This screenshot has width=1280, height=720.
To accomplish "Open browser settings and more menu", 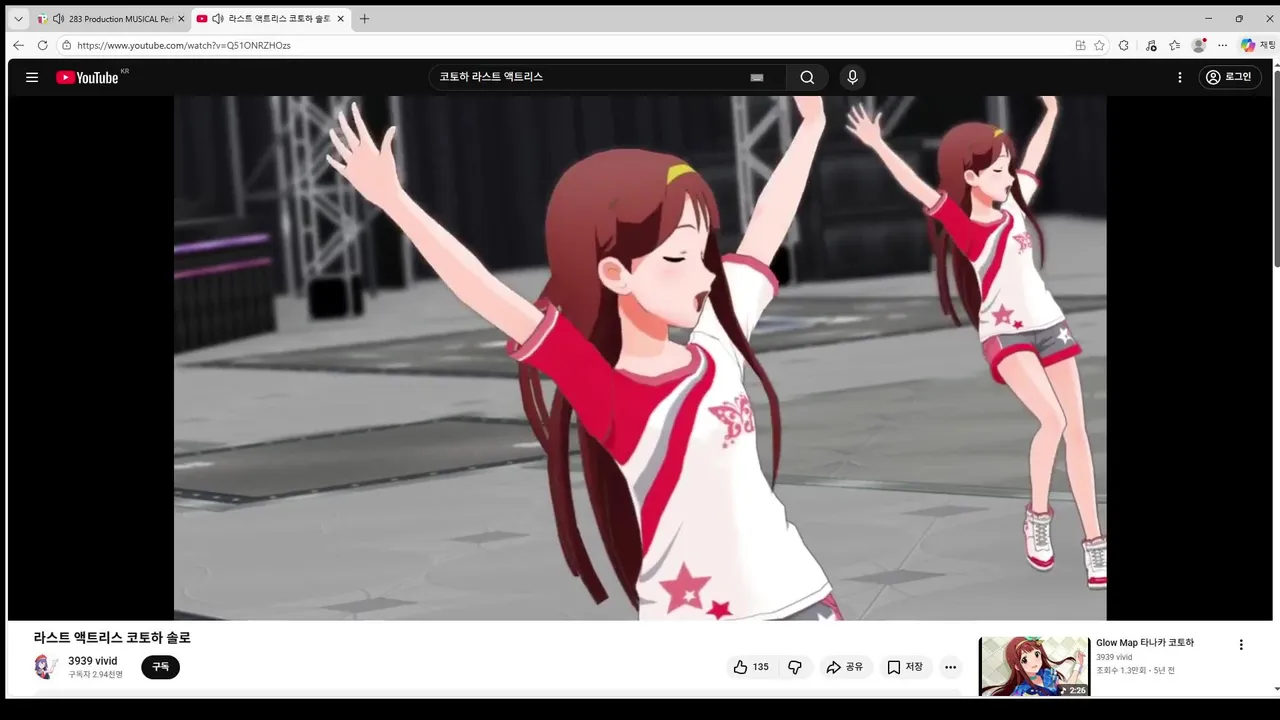I will 1222,45.
